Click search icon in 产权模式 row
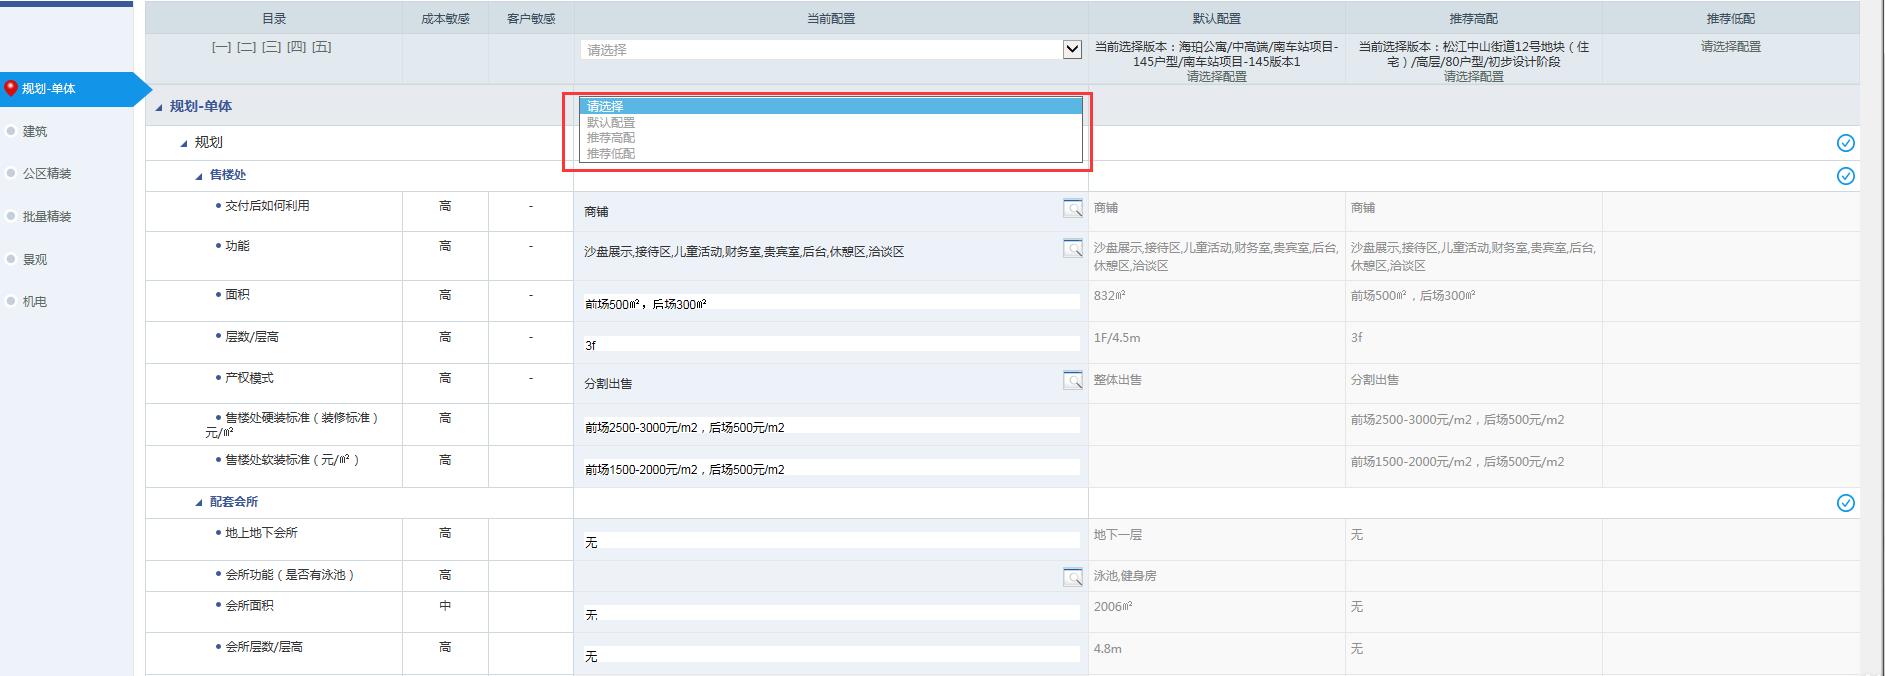 click(1072, 380)
